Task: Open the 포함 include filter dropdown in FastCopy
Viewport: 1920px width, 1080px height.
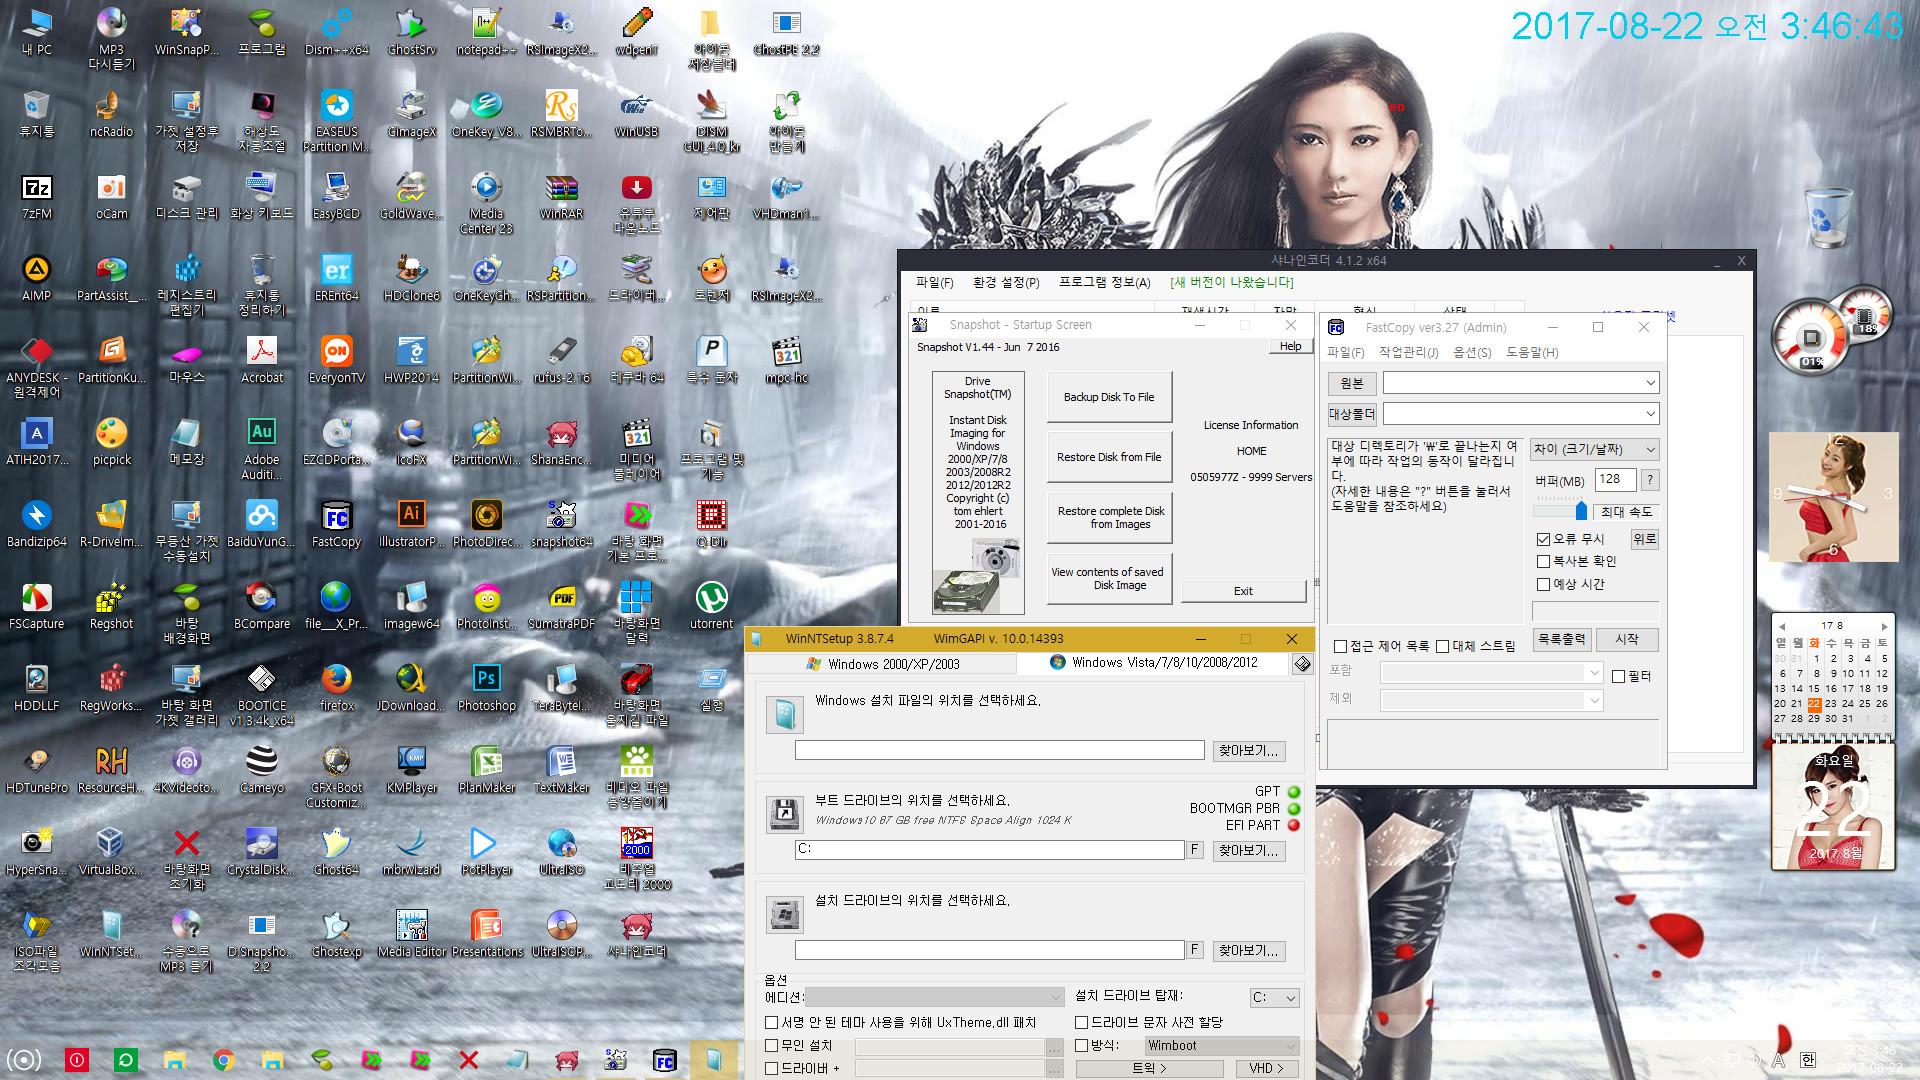Action: 1492,673
